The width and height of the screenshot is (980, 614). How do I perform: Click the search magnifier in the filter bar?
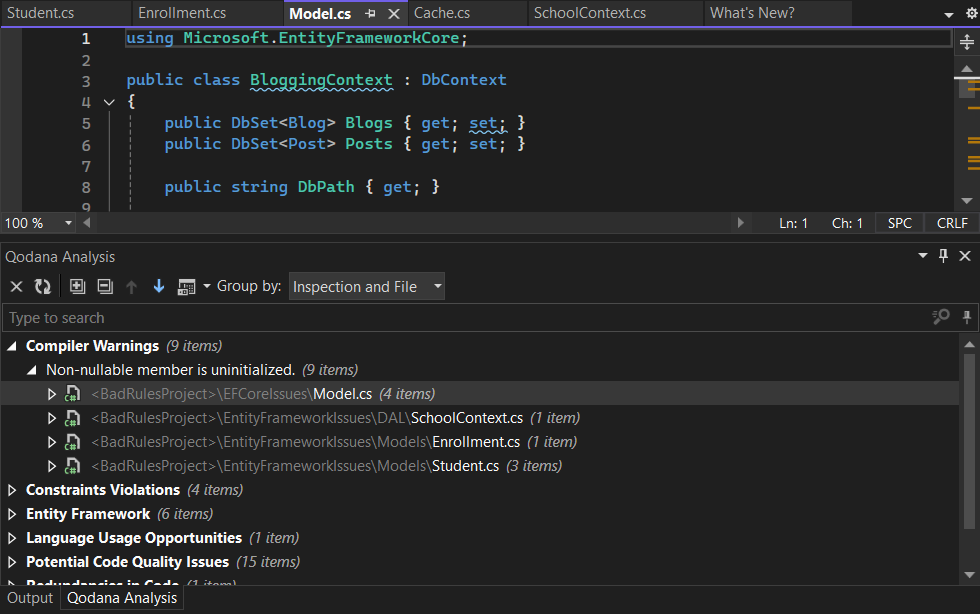click(939, 316)
